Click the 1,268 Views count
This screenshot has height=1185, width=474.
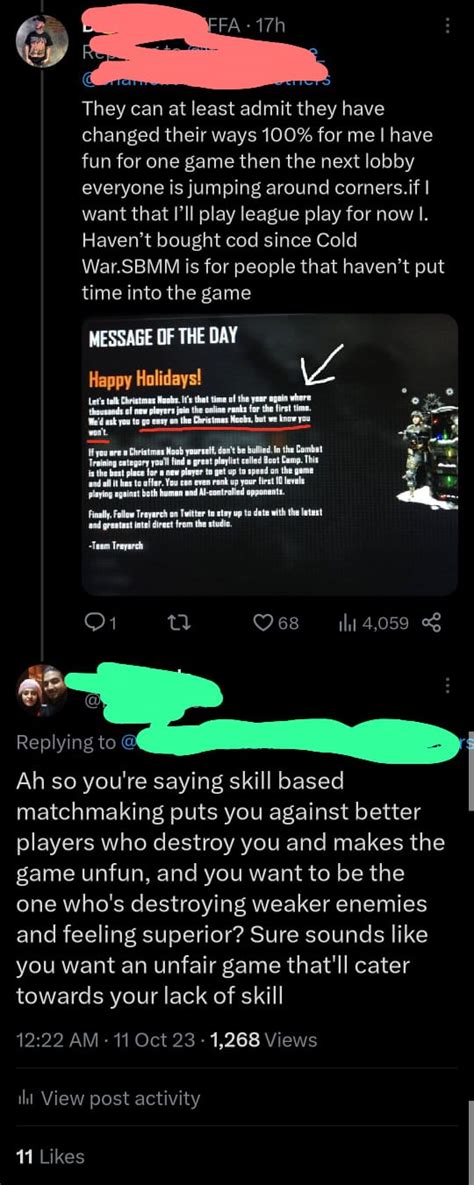(x=265, y=1040)
